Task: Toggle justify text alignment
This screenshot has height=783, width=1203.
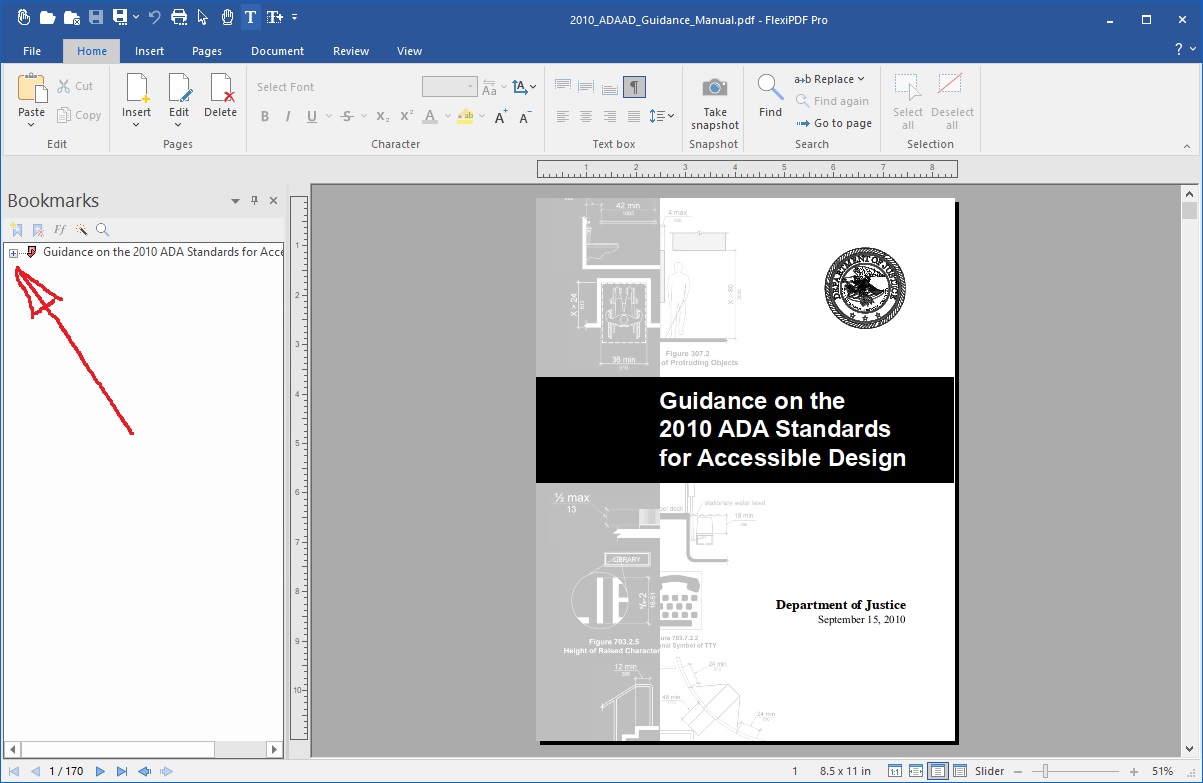Action: [634, 116]
